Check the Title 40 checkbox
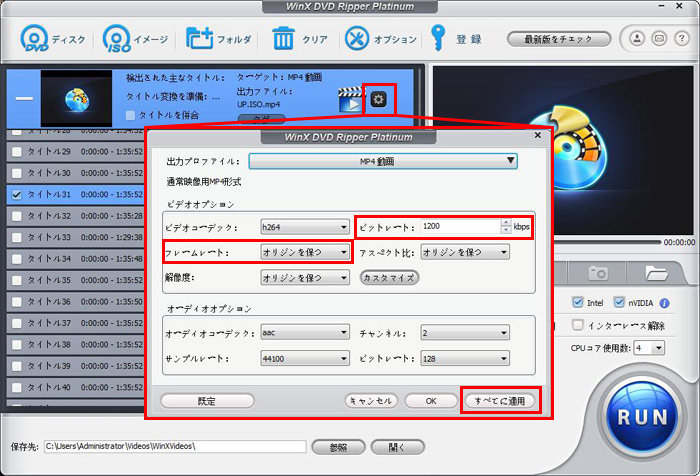 (x=17, y=388)
